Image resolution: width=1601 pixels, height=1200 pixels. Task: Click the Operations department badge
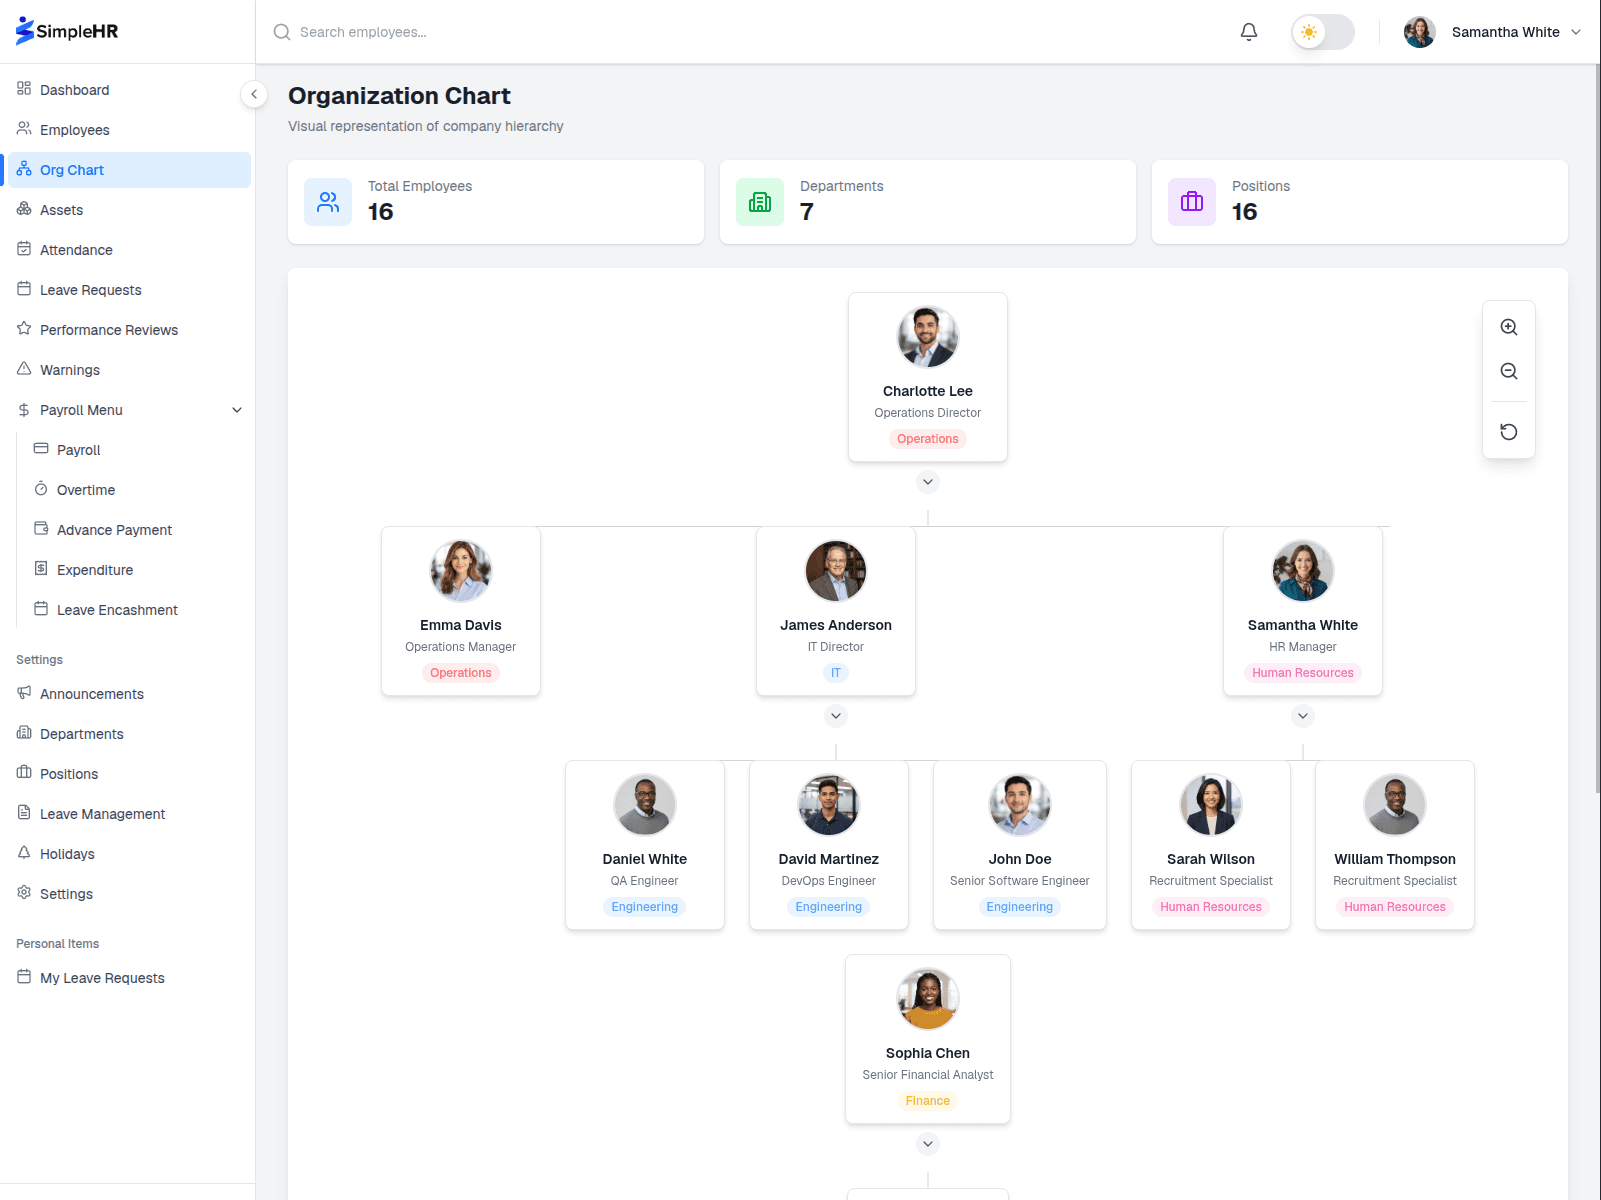pos(927,438)
